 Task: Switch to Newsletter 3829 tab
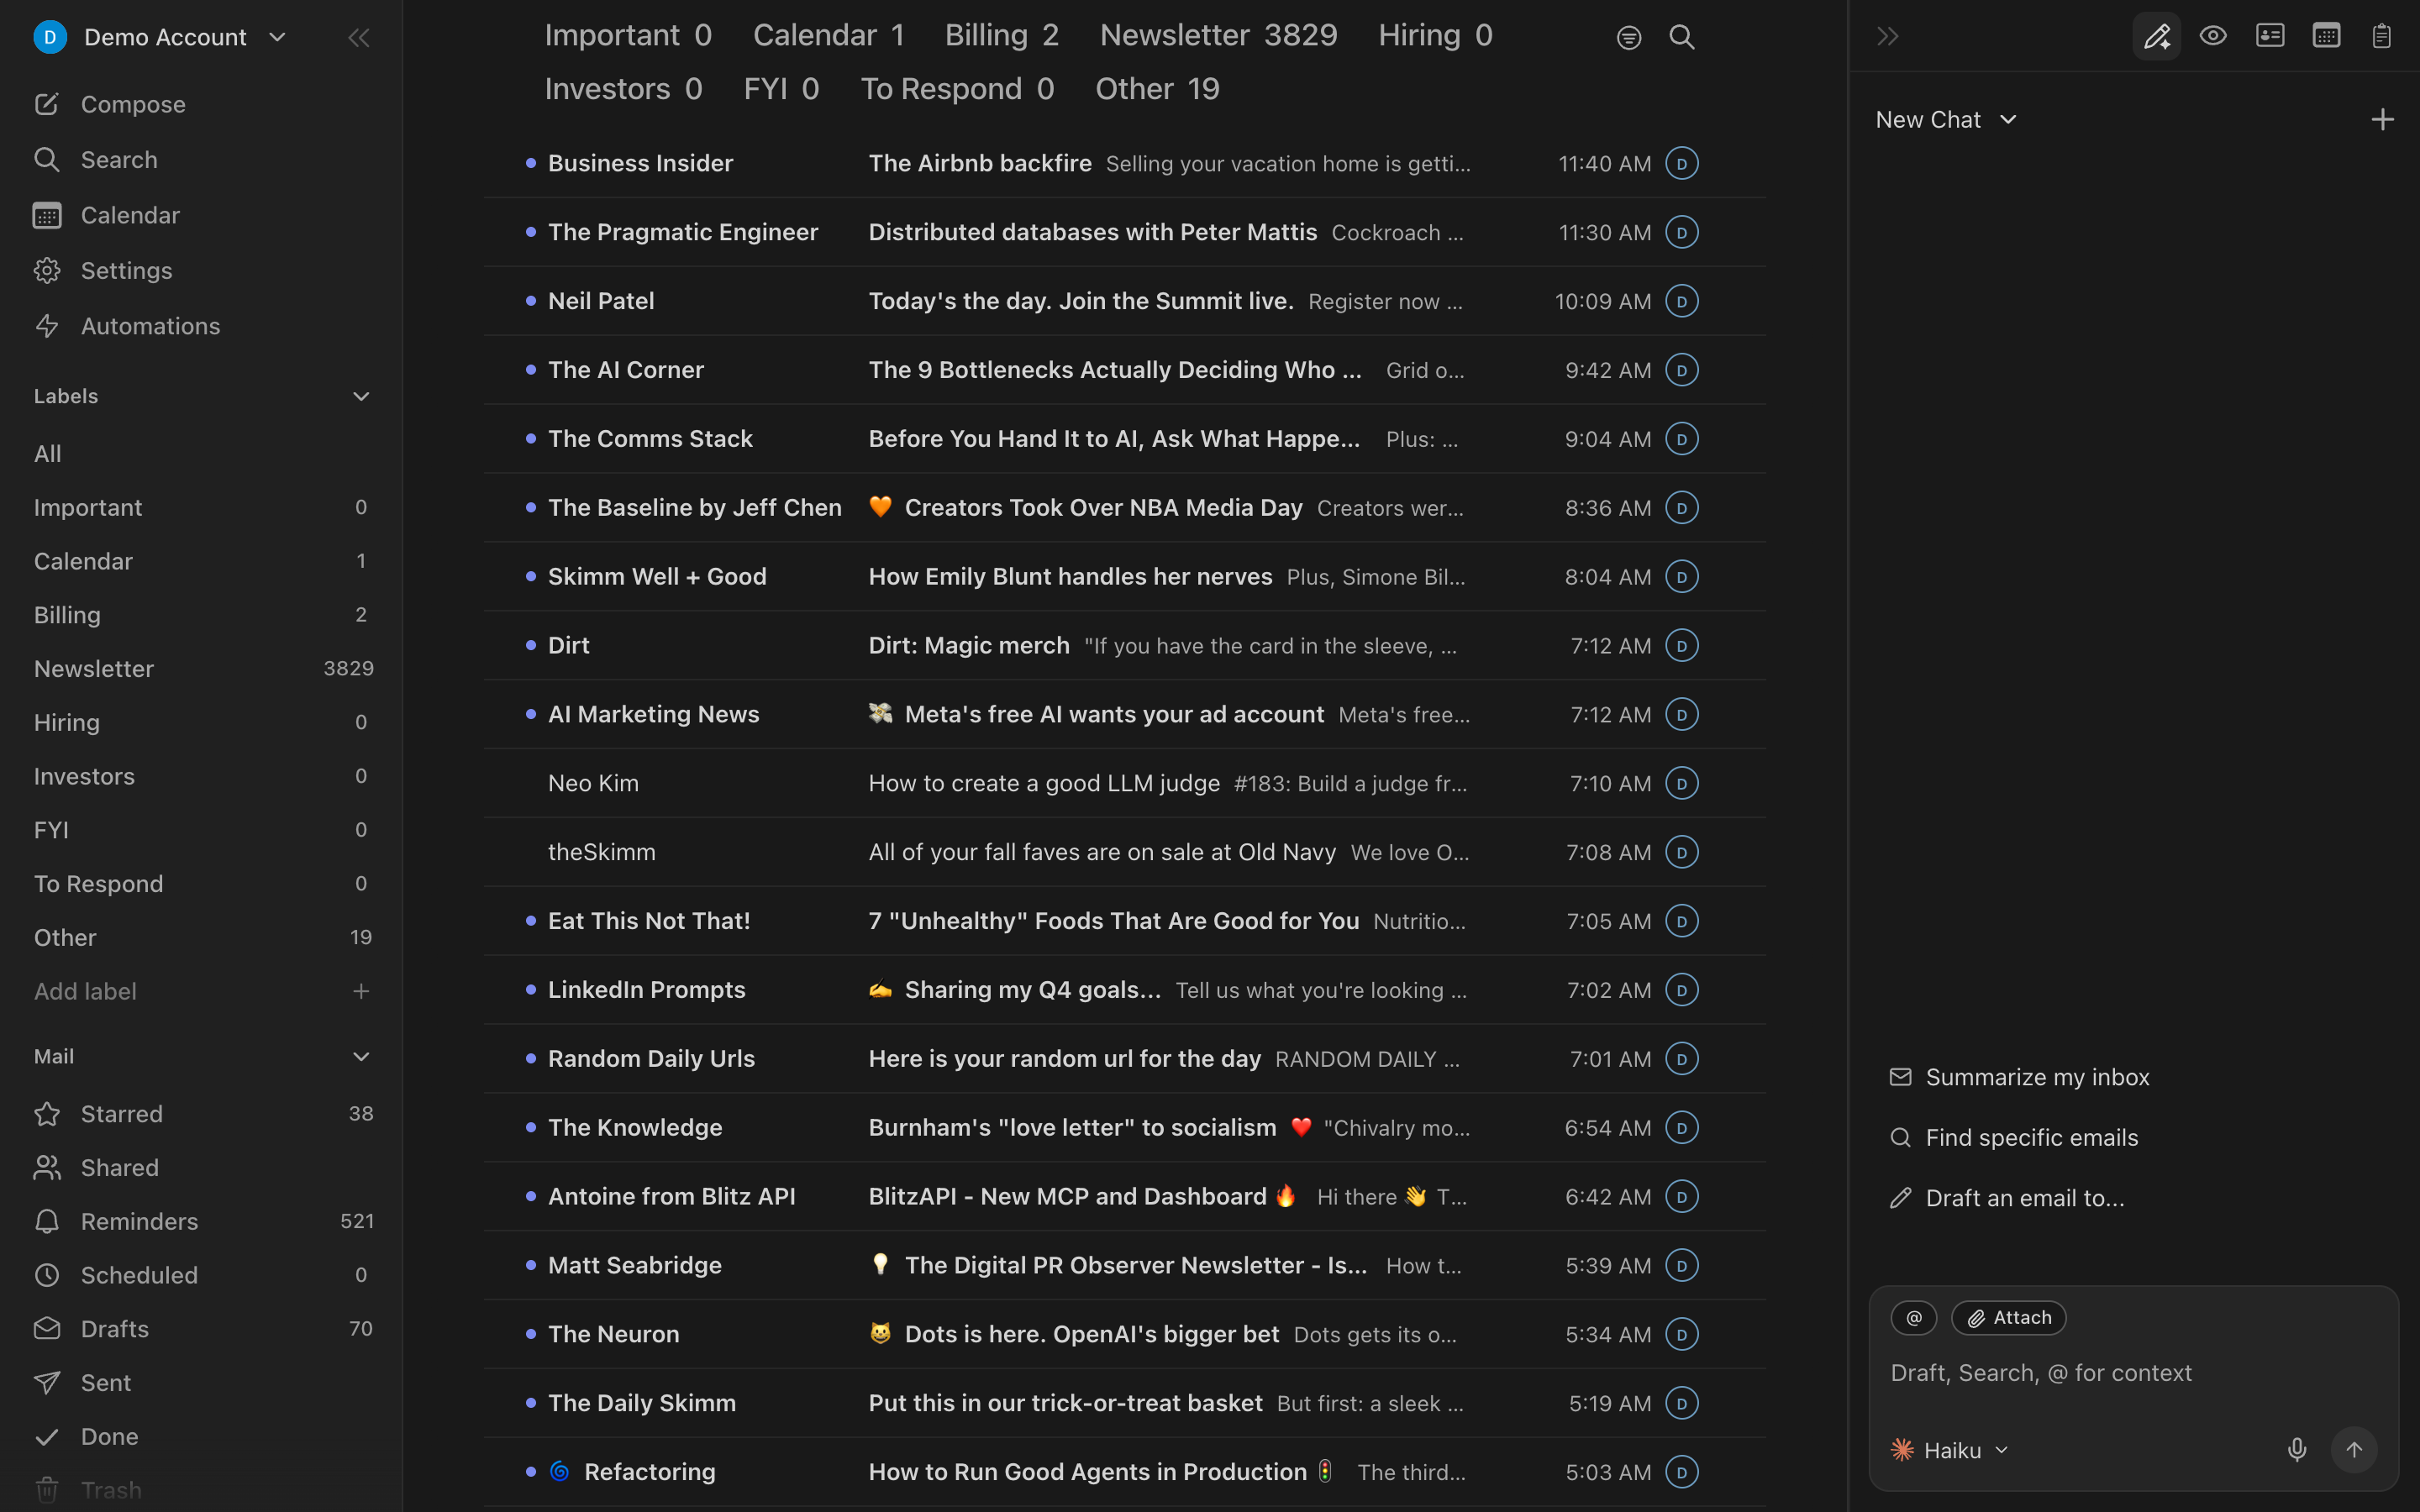pos(1218,35)
